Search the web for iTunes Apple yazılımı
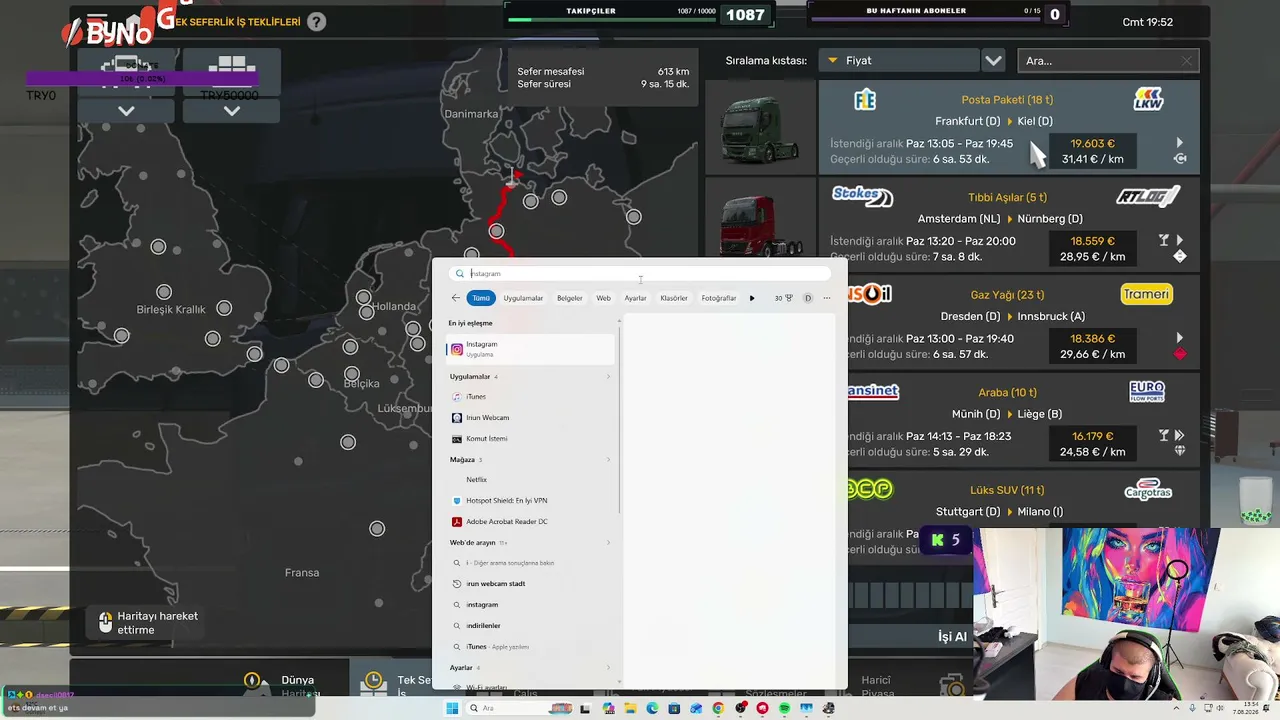Screen dimensions: 1280x720 530,647
